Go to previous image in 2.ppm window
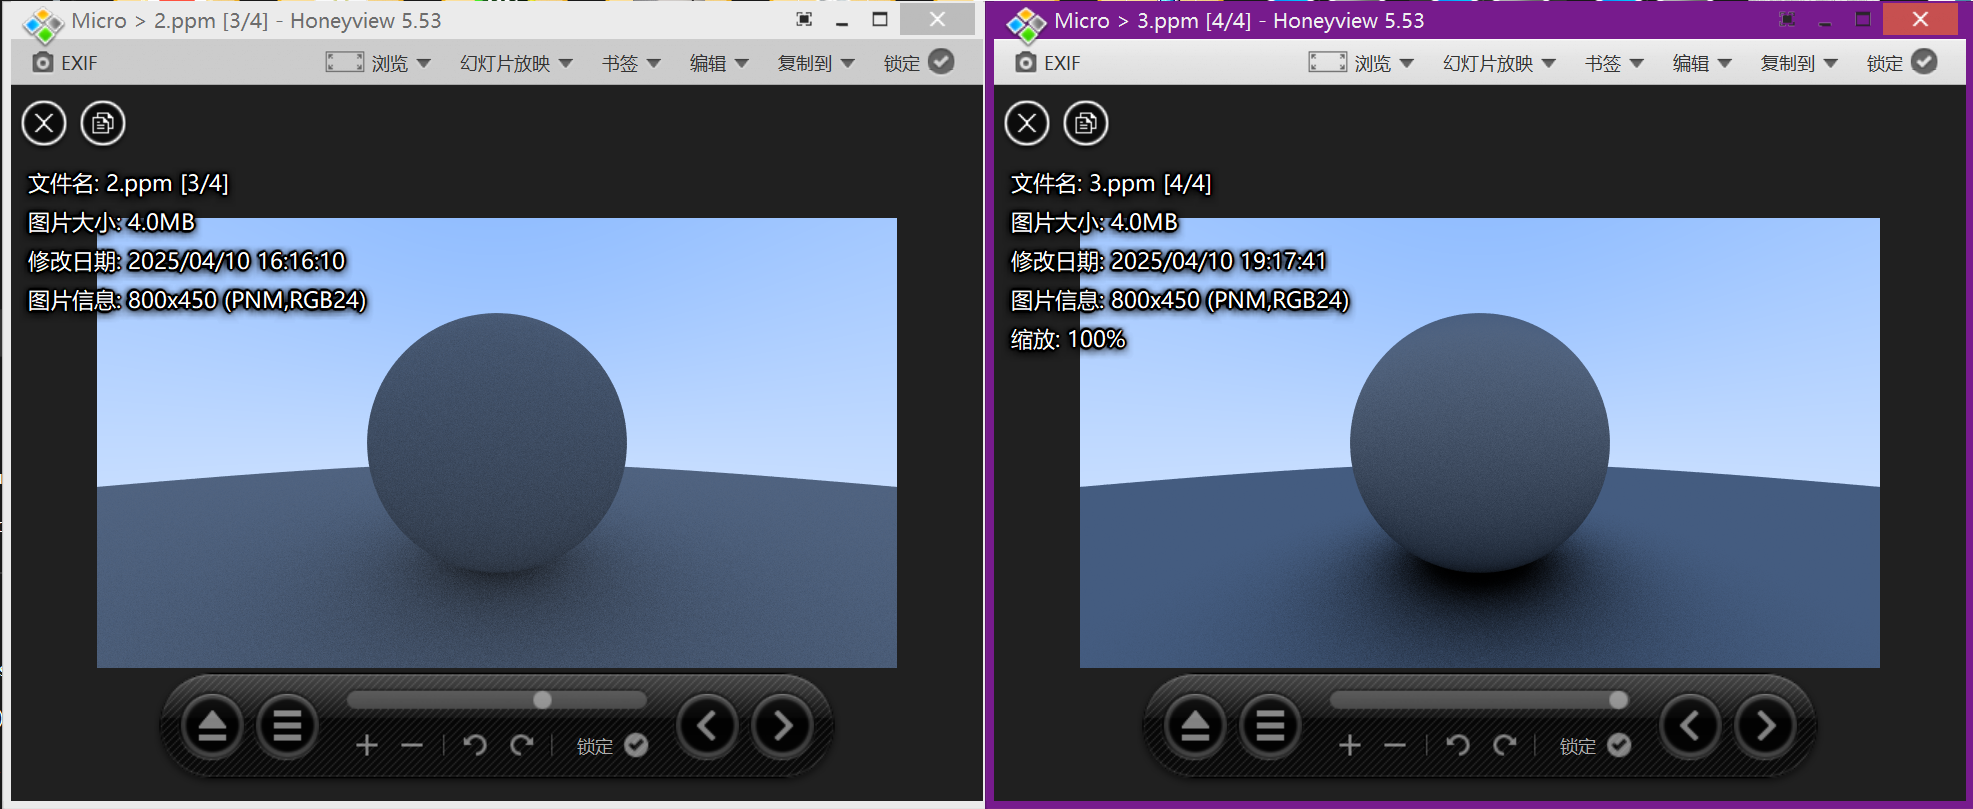 click(707, 726)
